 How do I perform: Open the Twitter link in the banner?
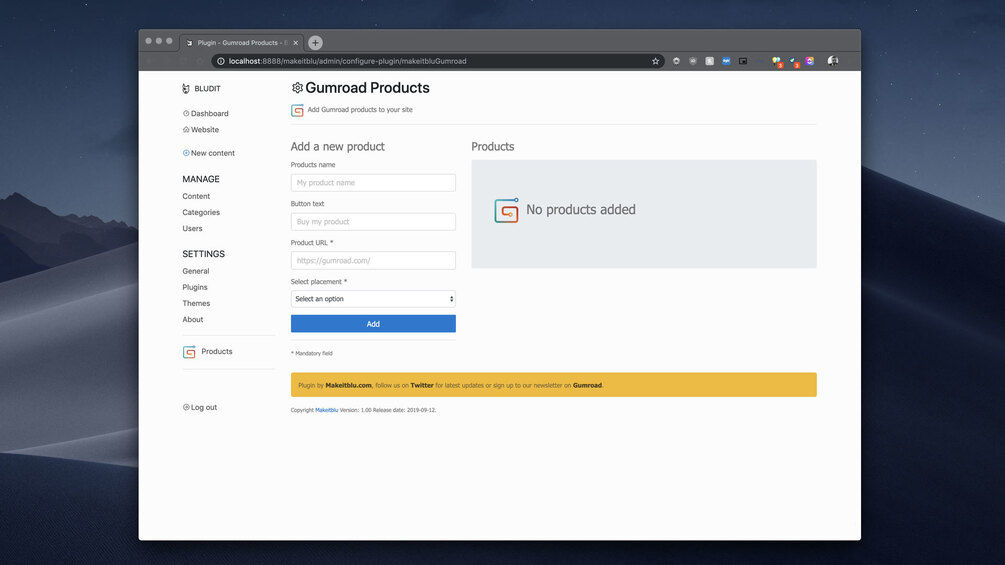tap(422, 385)
